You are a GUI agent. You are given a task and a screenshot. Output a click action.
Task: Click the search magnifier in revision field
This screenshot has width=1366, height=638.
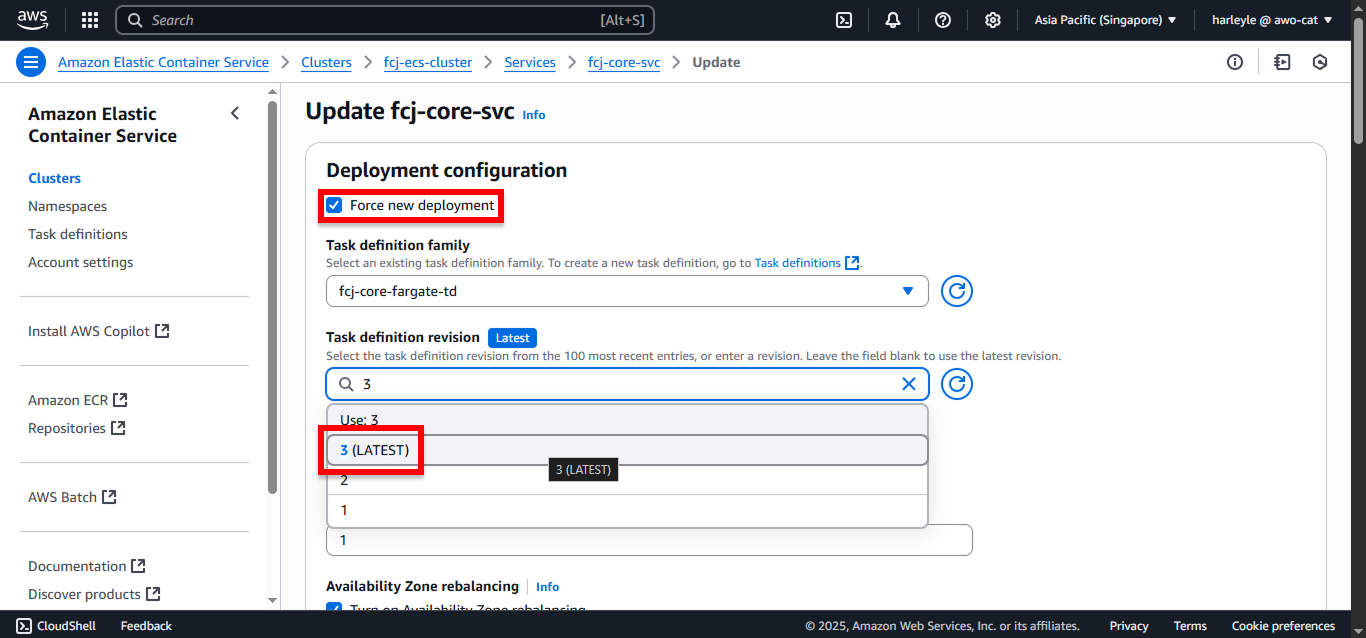345,384
